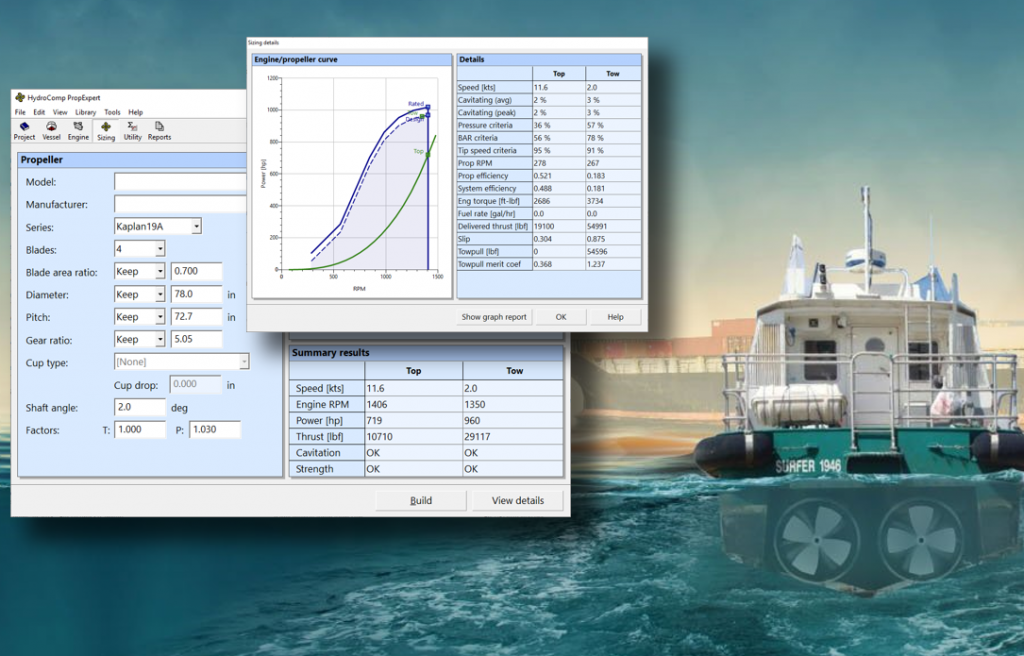Open the Reports toolbar icon
This screenshot has width=1024, height=656.
point(159,130)
